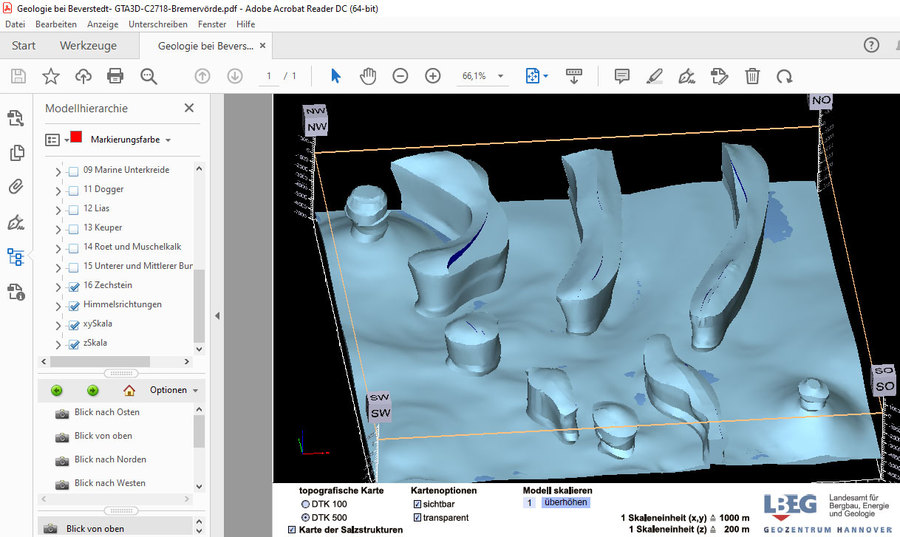Click the delete trash can icon
900x537 pixels.
[x=752, y=76]
